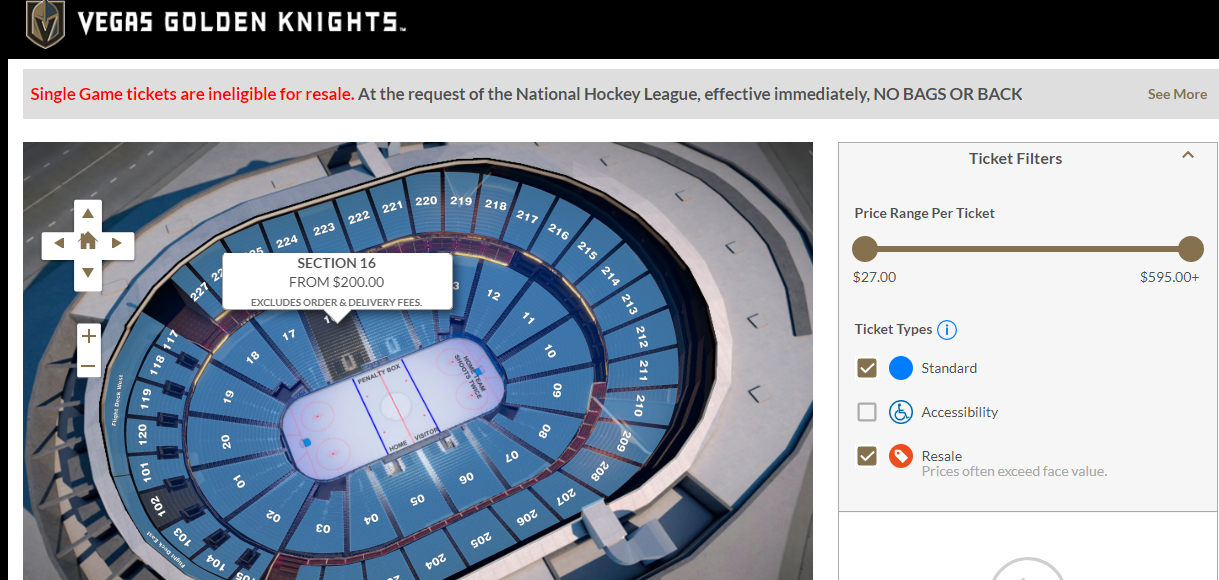The image size is (1219, 580).
Task: Select section 219 on the arena map
Action: point(461,201)
